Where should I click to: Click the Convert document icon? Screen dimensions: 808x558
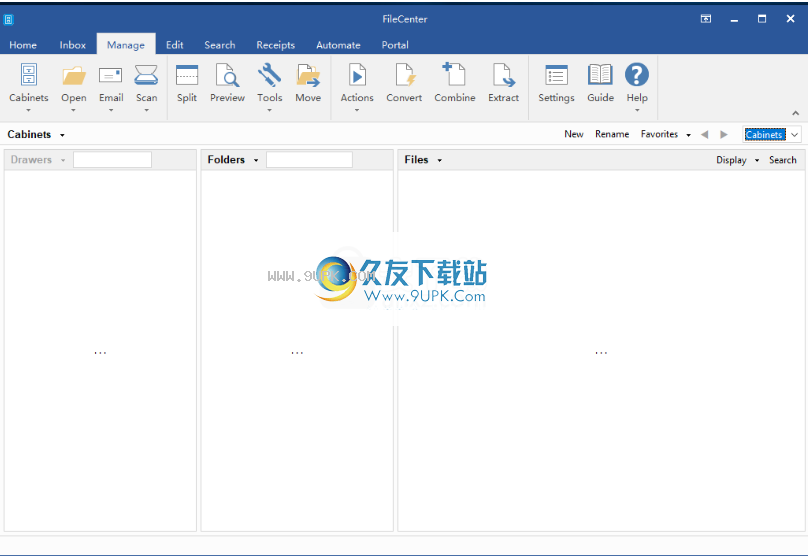tap(405, 75)
